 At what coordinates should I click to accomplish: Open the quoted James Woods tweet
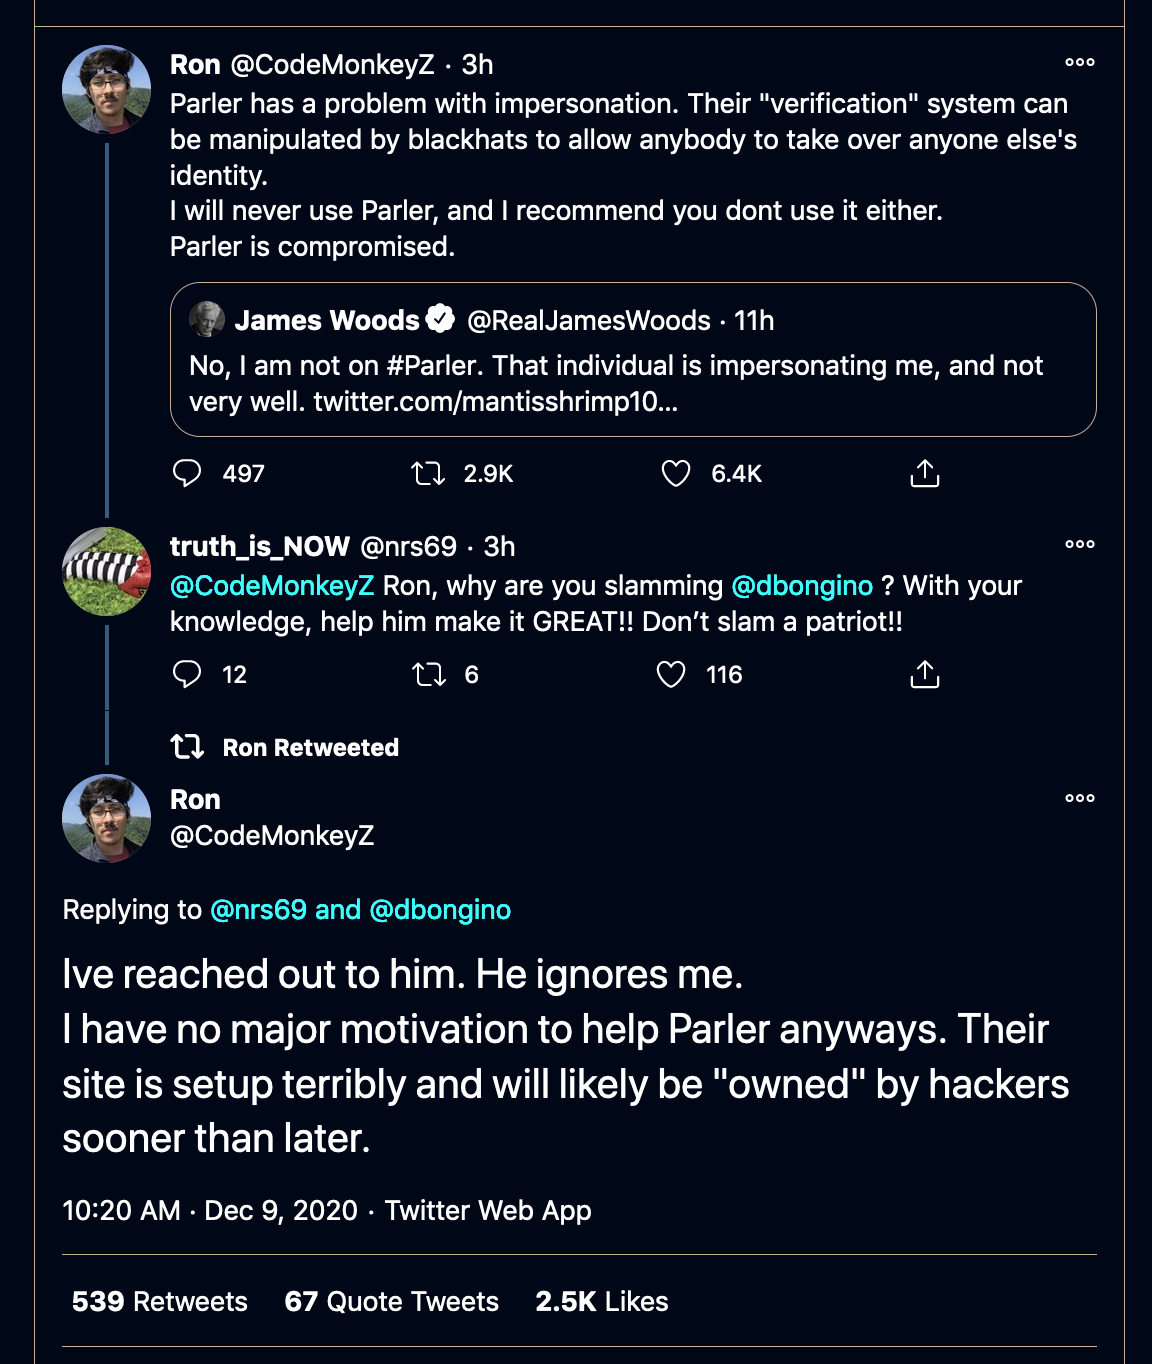(633, 359)
